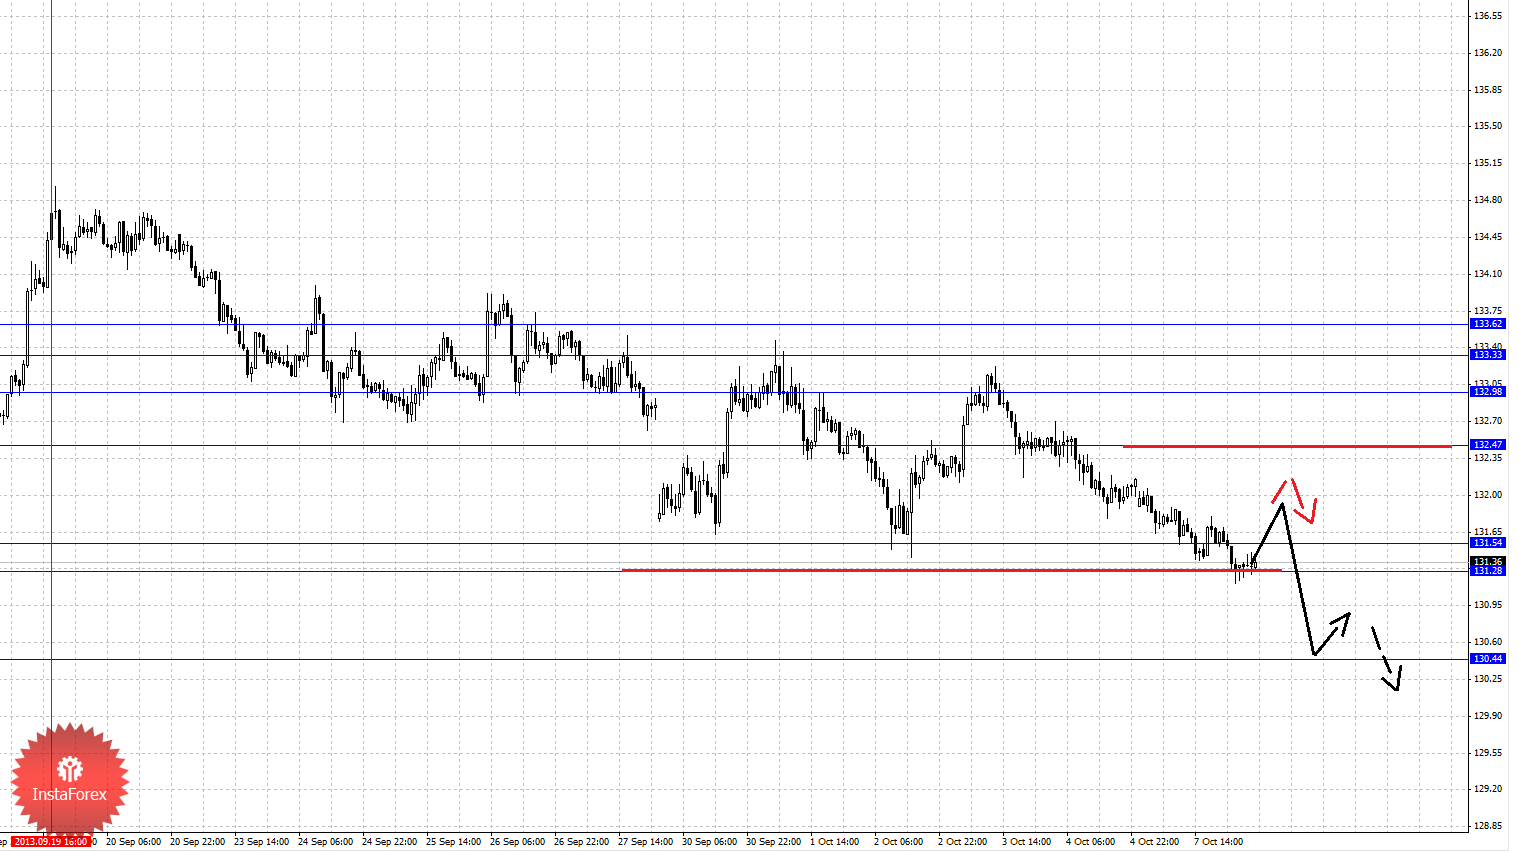Select 132.00 on the price scale
Image resolution: width=1519 pixels, height=852 pixels.
(1488, 495)
